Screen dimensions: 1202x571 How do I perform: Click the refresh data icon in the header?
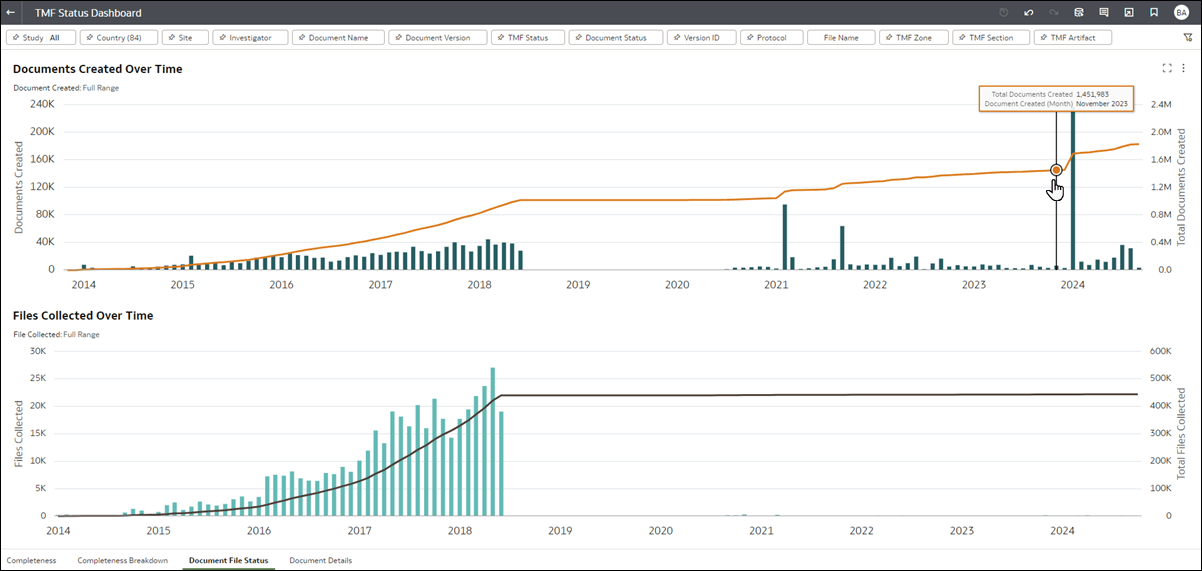pyautogui.click(x=1079, y=13)
